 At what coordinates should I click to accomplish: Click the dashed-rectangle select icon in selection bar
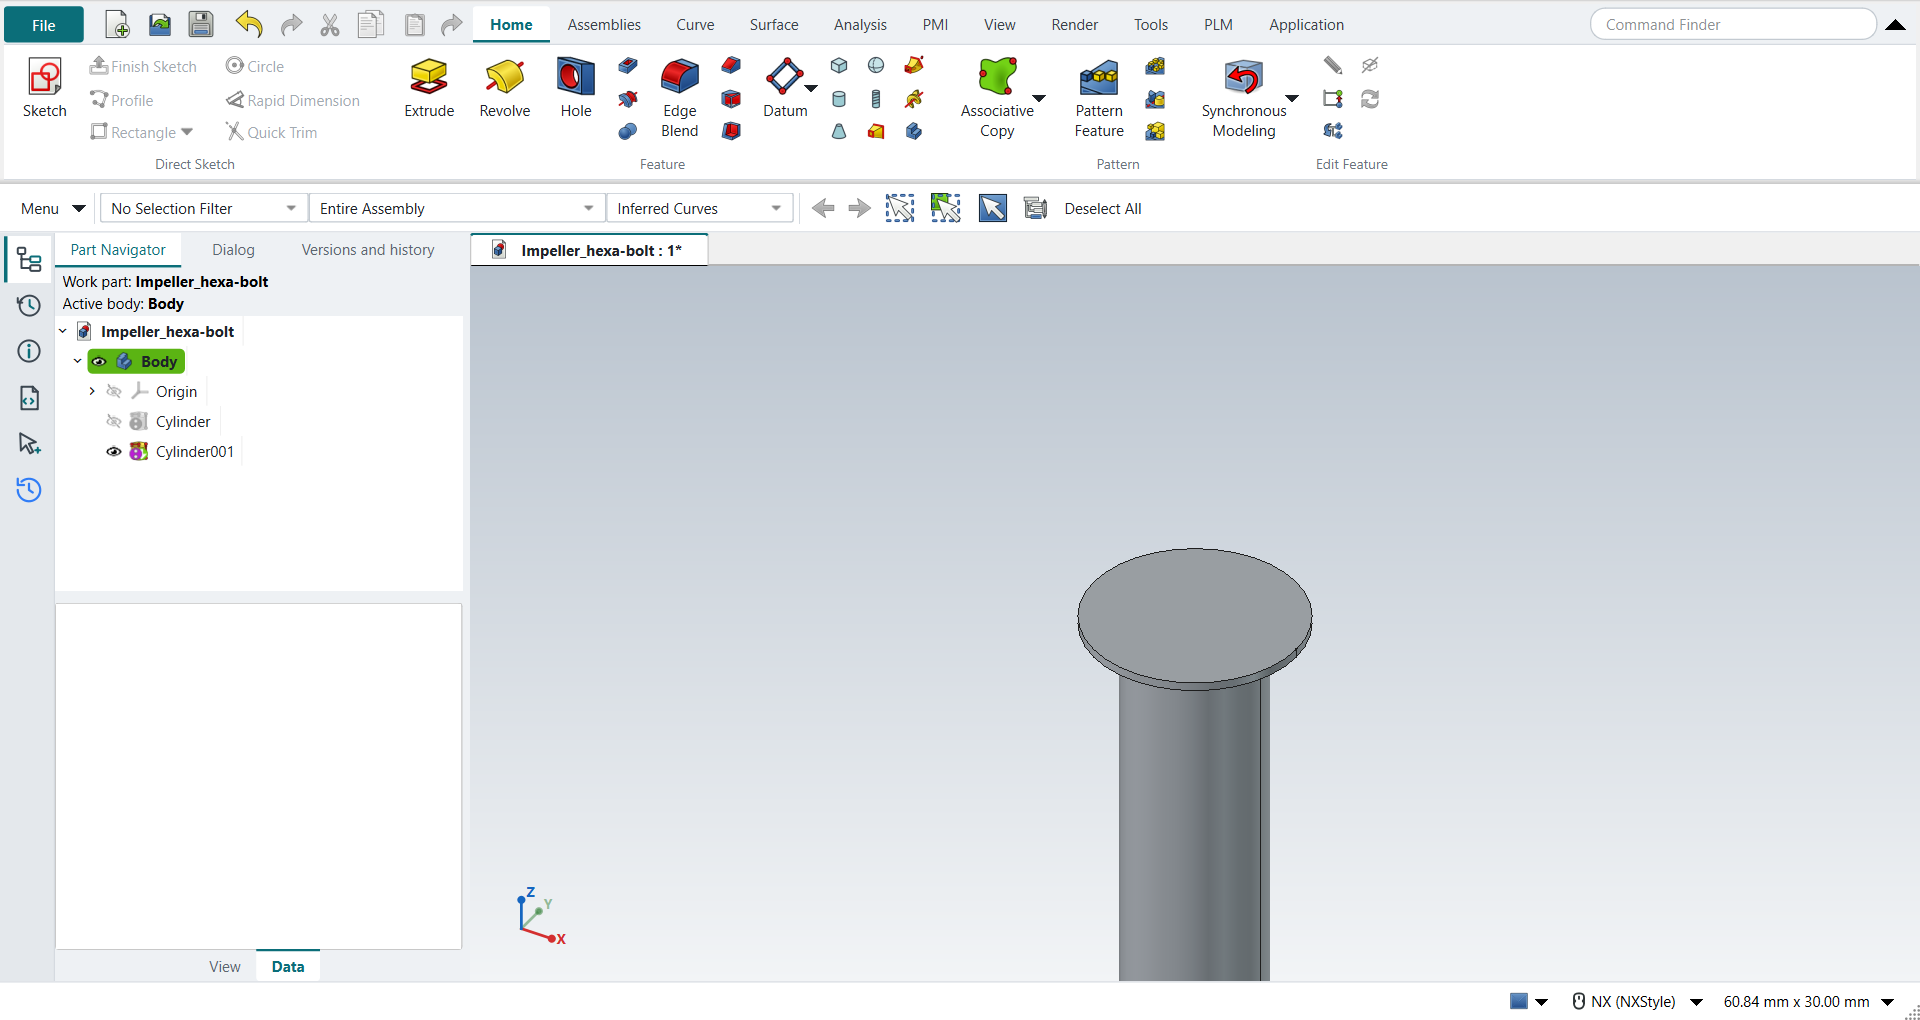pos(900,208)
